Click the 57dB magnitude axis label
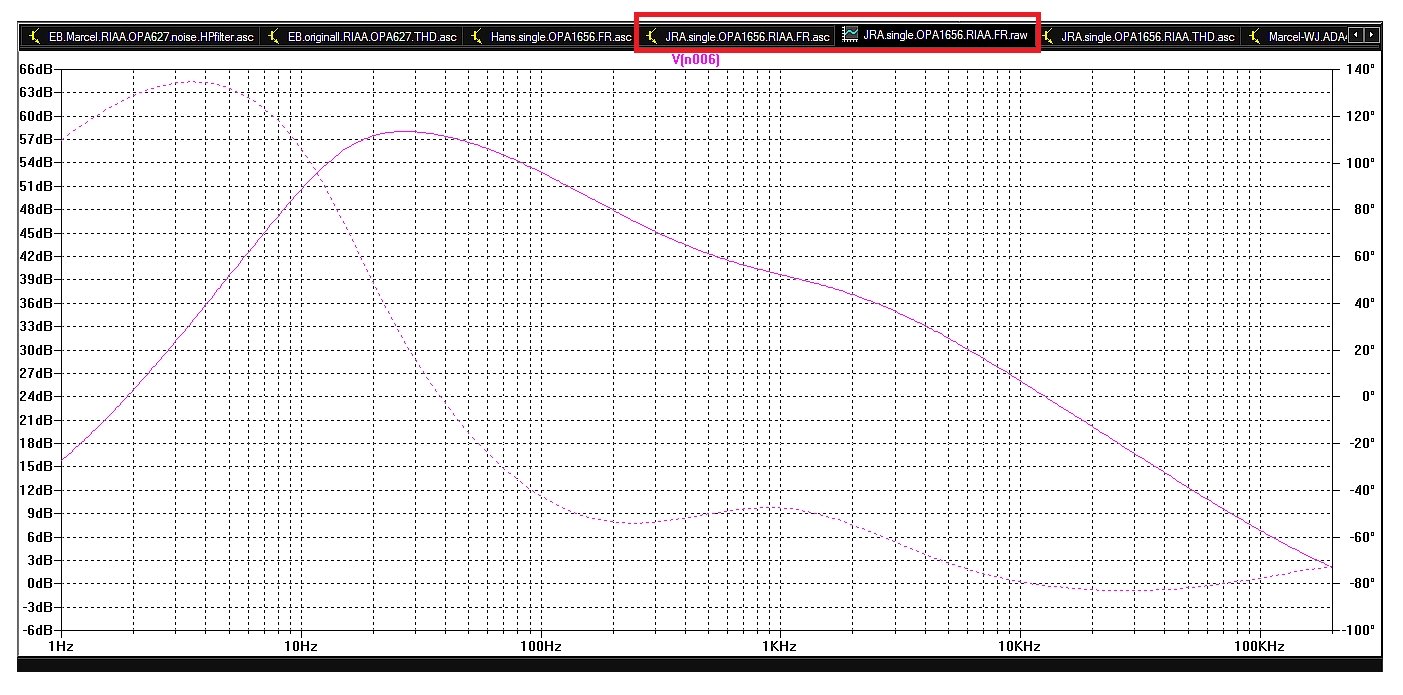This screenshot has width=1403, height=695. pos(35,139)
